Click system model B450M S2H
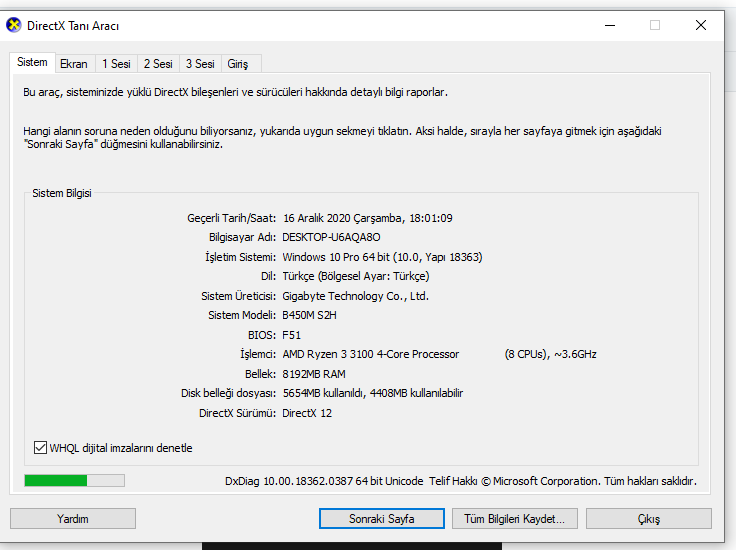 click(309, 315)
